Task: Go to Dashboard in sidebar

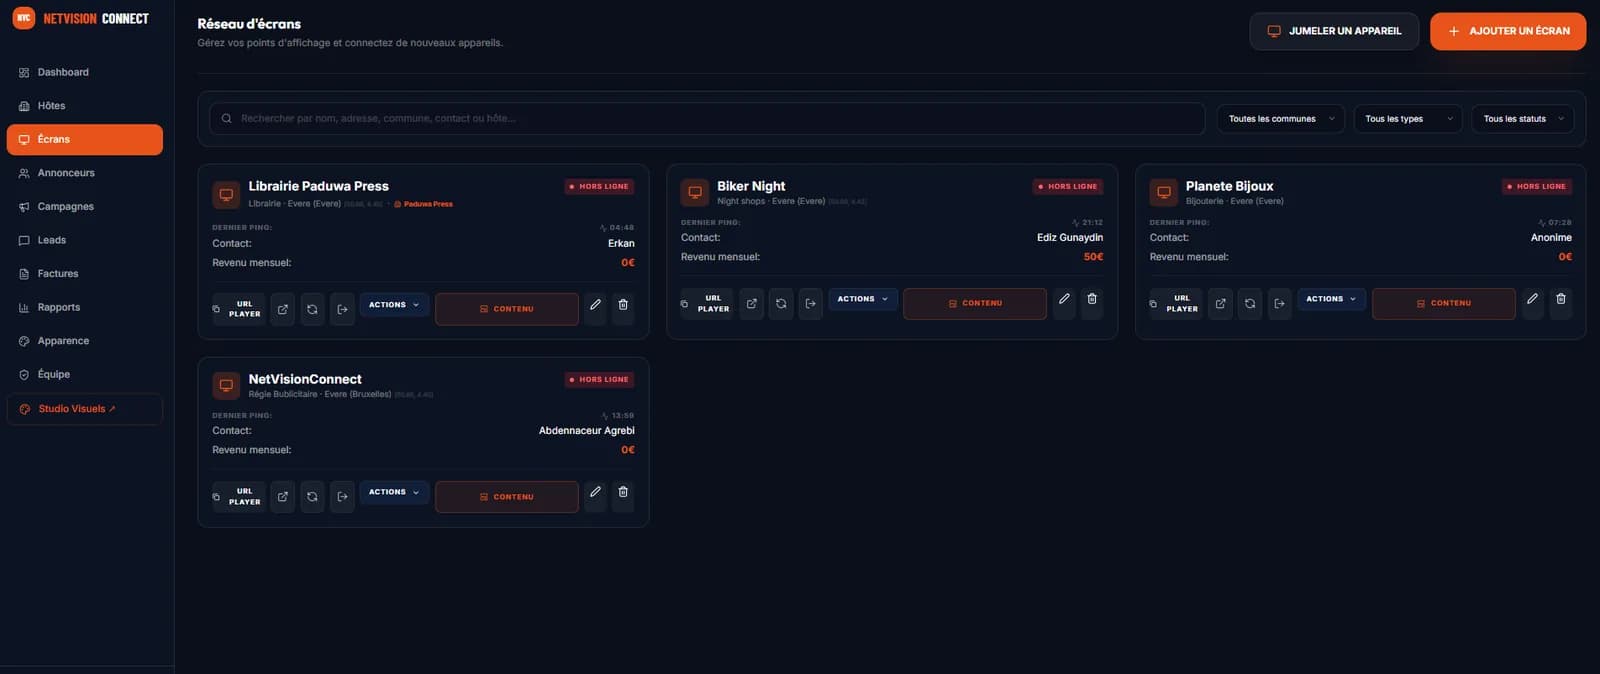Action: tap(84, 72)
